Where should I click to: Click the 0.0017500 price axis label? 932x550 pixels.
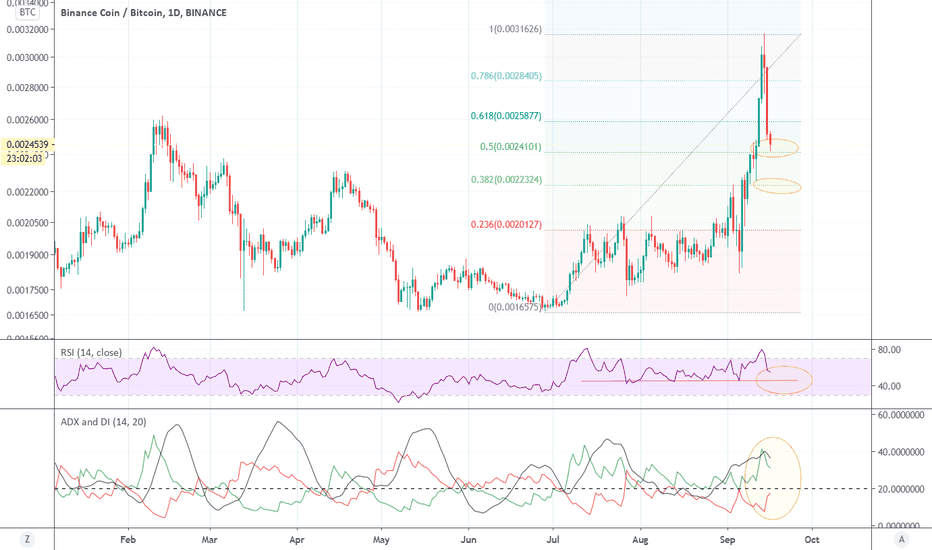click(27, 290)
